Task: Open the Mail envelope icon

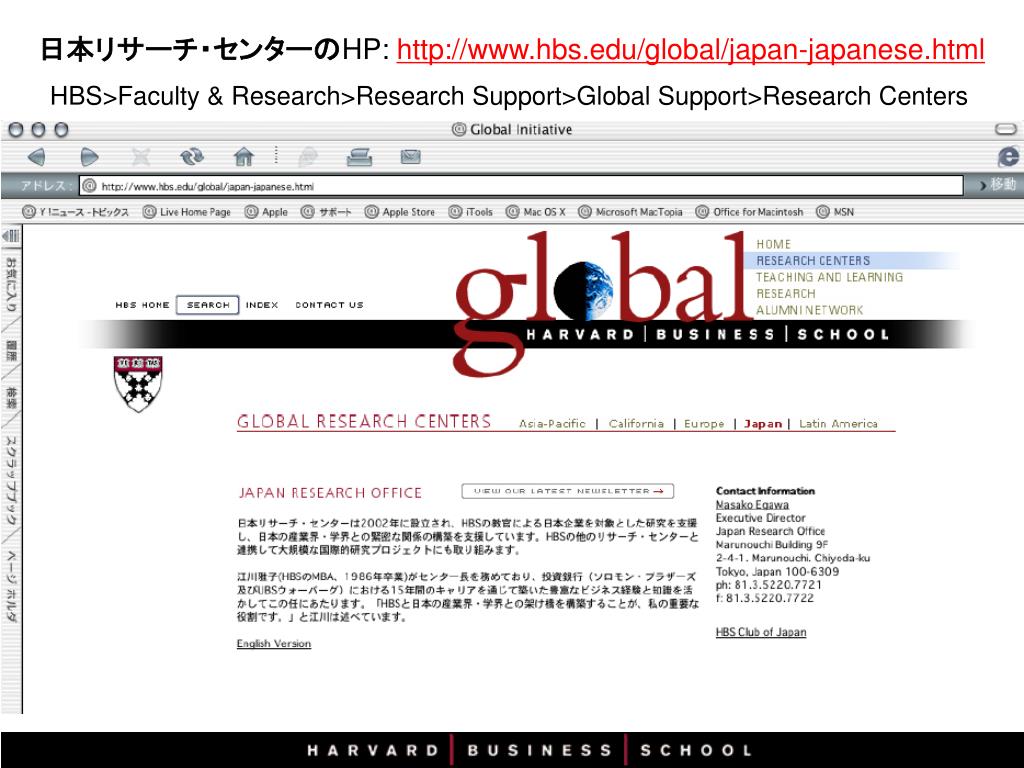Action: [x=410, y=157]
